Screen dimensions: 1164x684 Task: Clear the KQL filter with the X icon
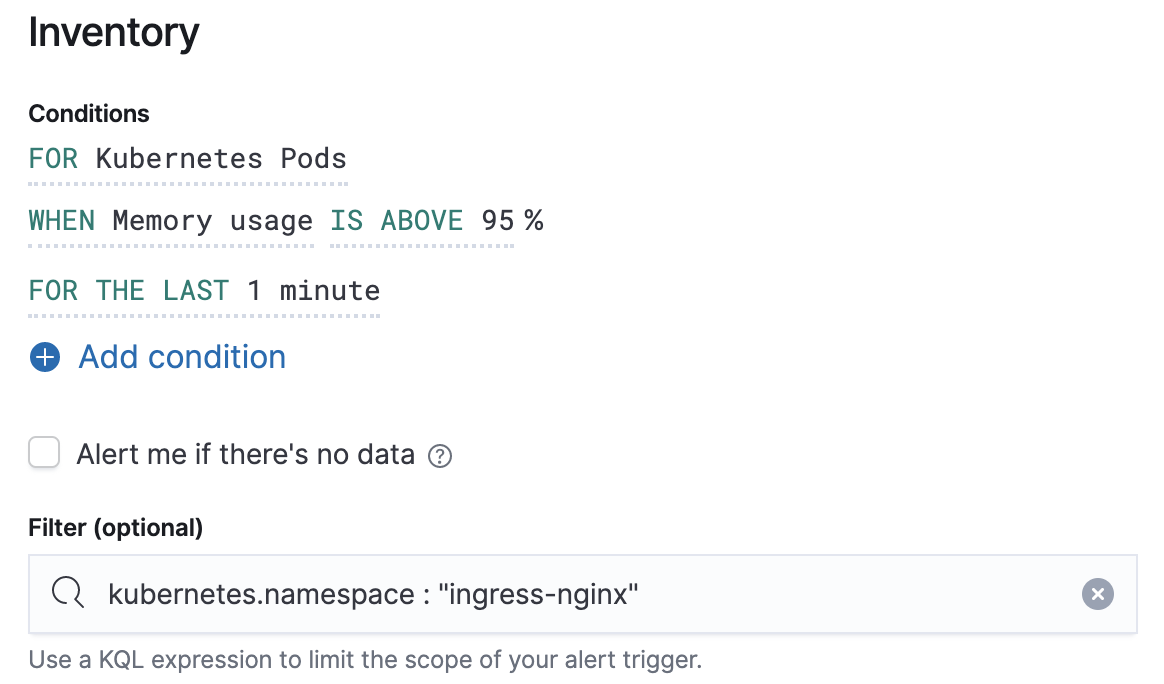coord(1097,595)
